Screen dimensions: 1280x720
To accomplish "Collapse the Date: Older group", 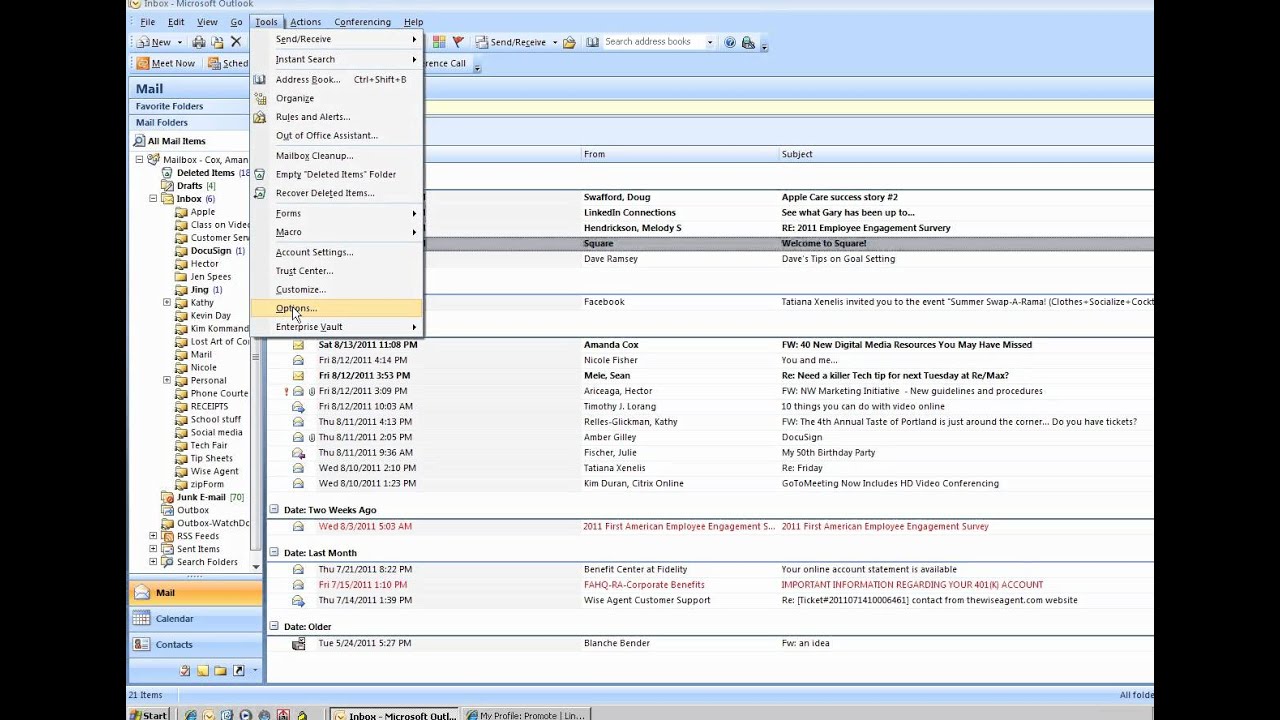I will [273, 627].
